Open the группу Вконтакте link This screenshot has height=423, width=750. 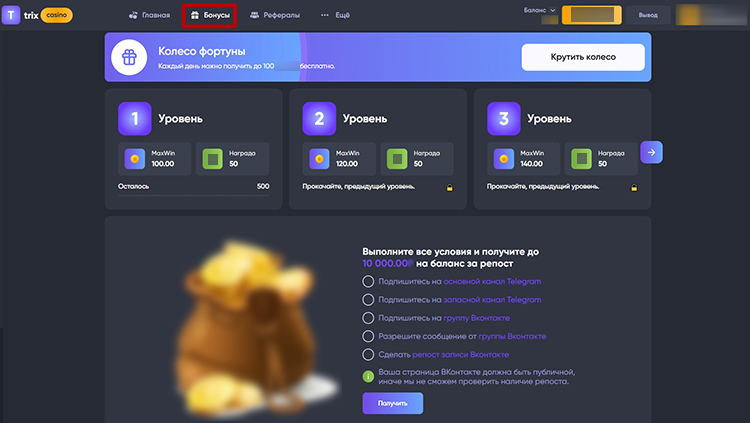[476, 318]
